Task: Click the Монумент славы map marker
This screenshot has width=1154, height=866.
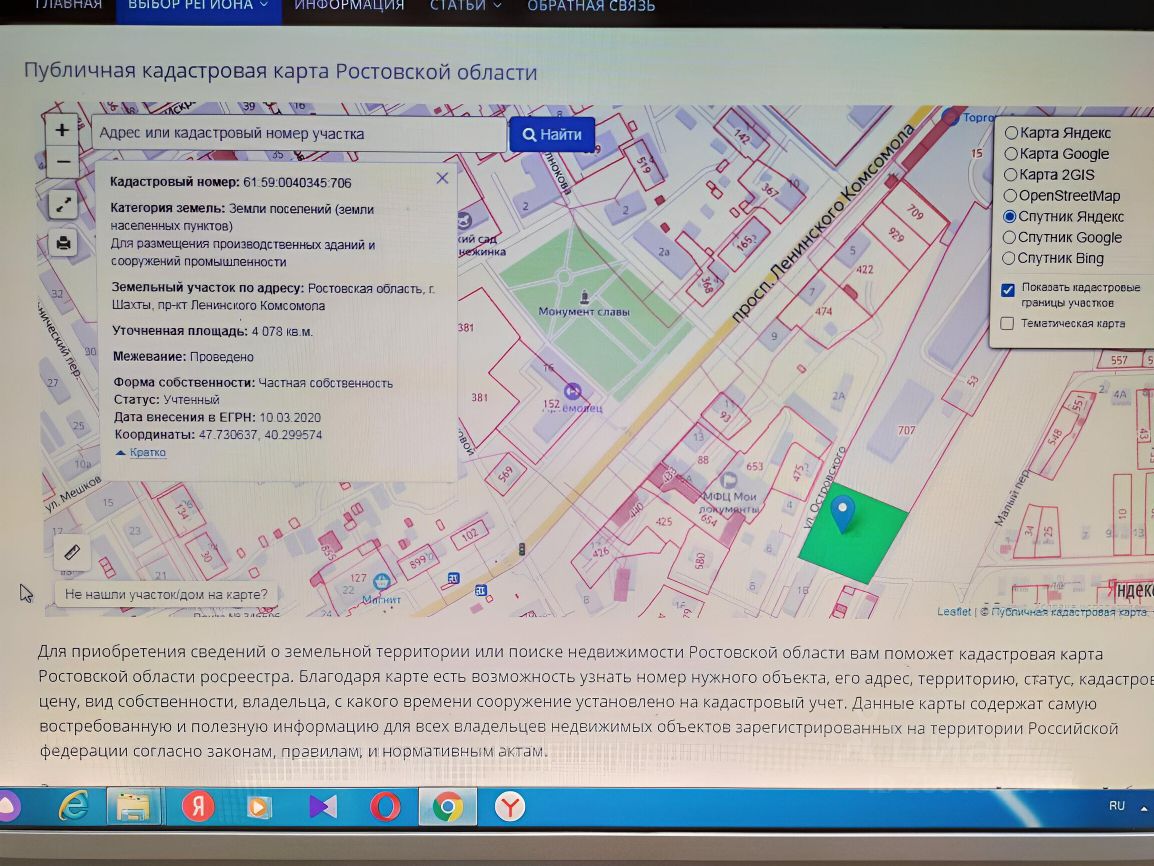Action: click(x=584, y=297)
